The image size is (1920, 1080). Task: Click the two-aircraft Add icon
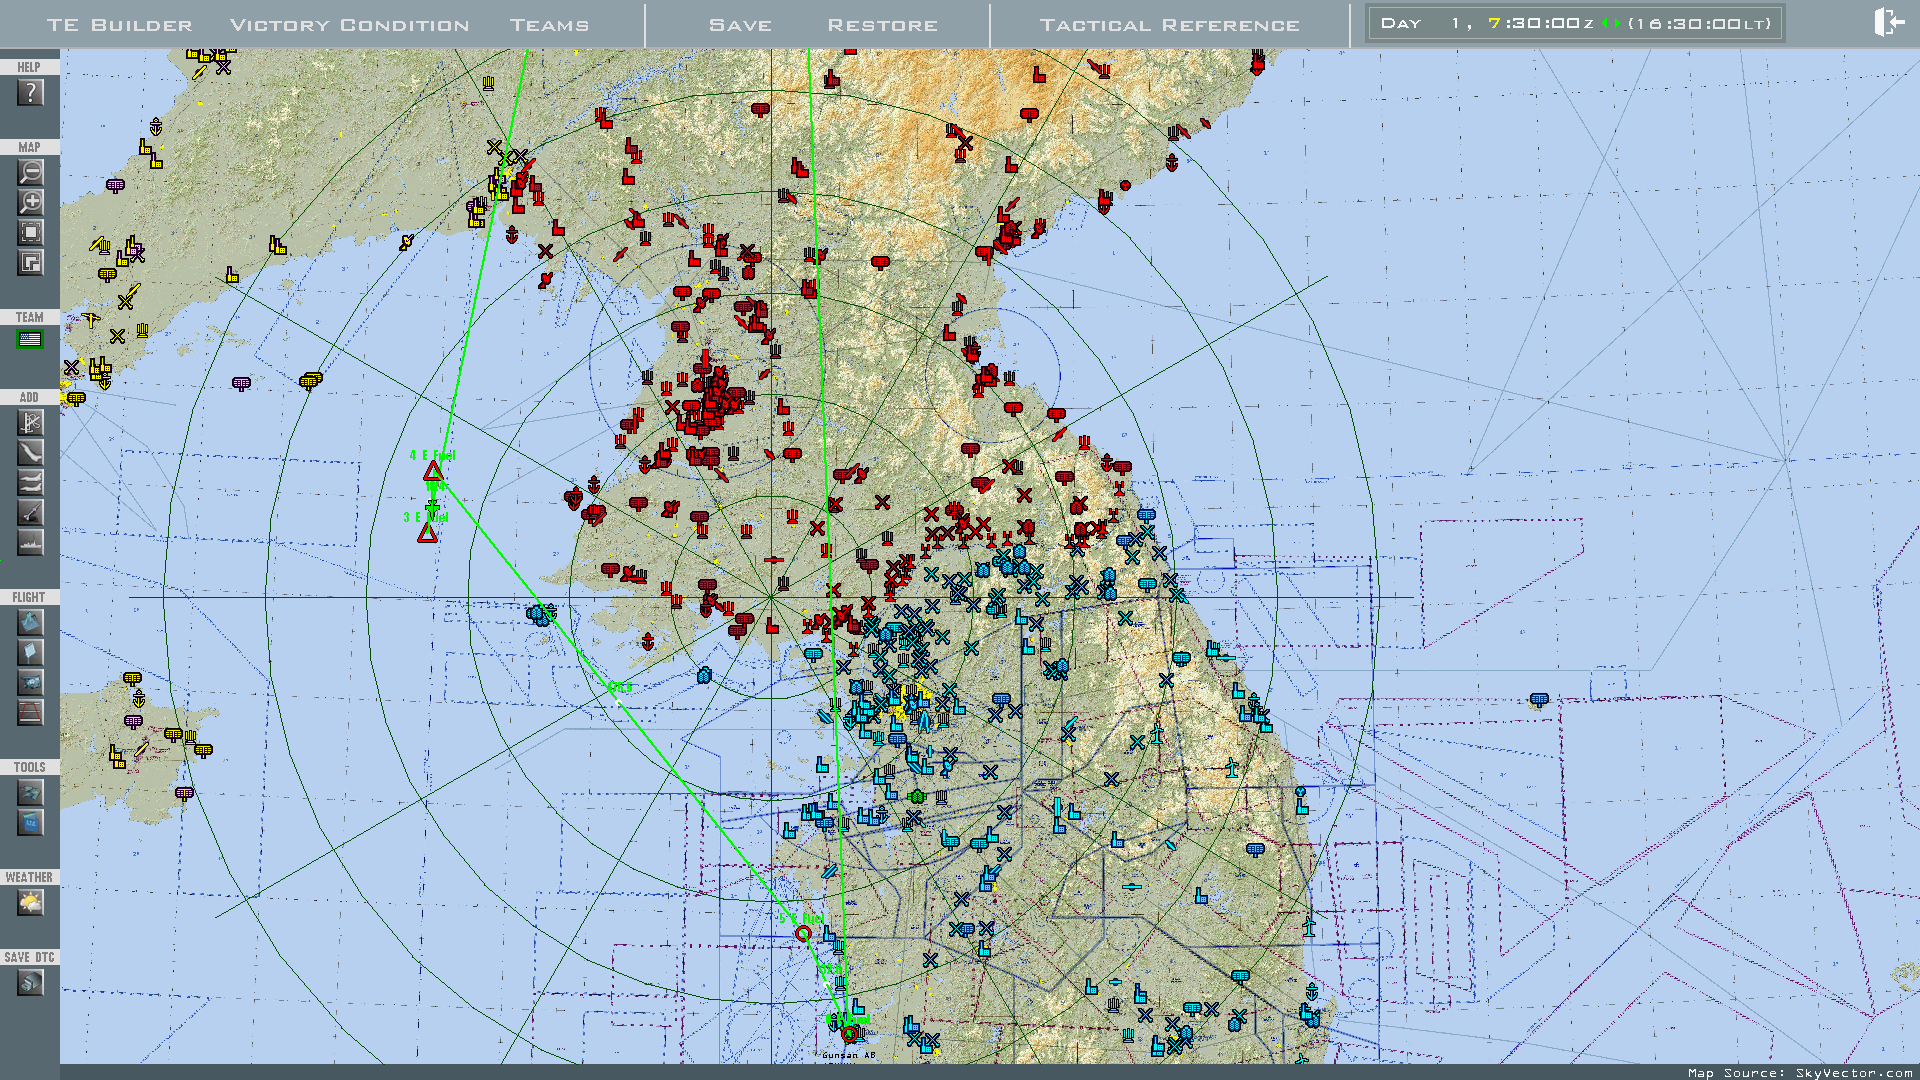(x=30, y=483)
